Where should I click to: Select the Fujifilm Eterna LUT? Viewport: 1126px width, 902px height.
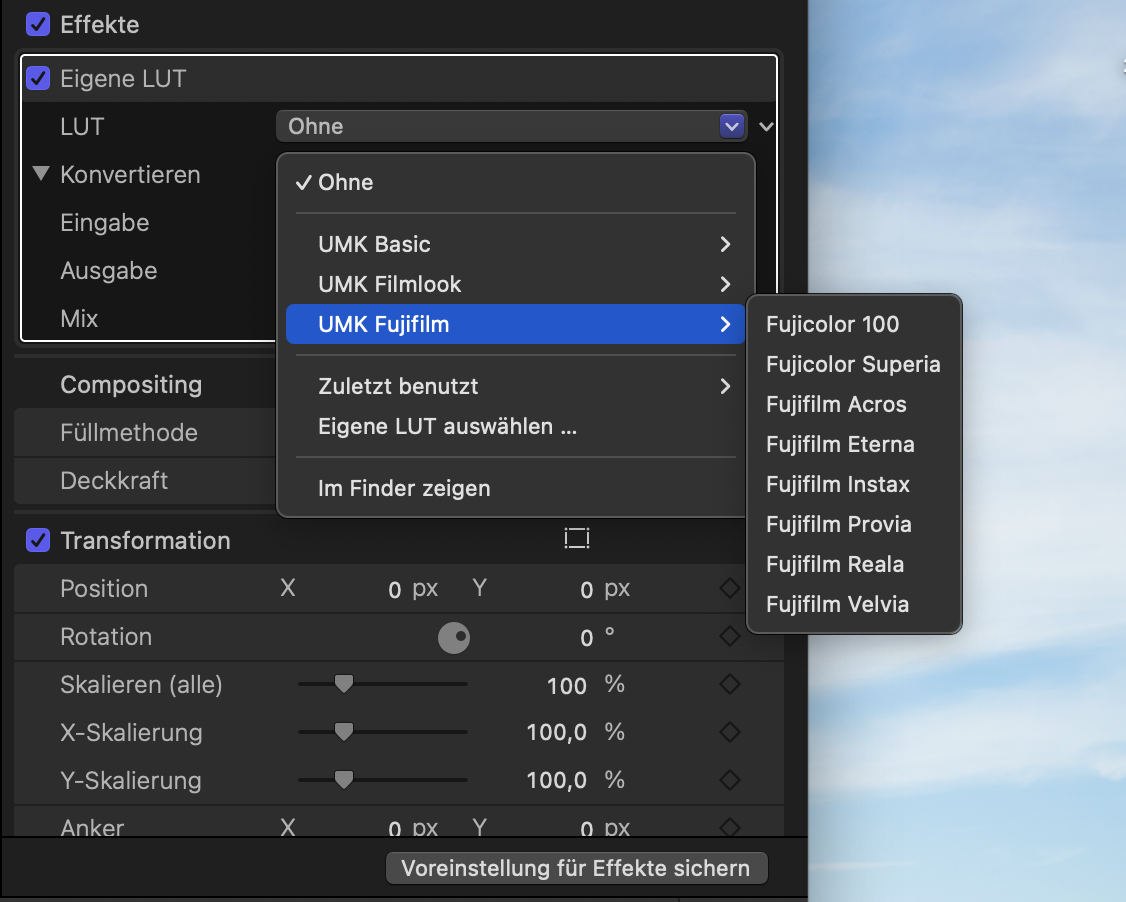click(x=854, y=445)
